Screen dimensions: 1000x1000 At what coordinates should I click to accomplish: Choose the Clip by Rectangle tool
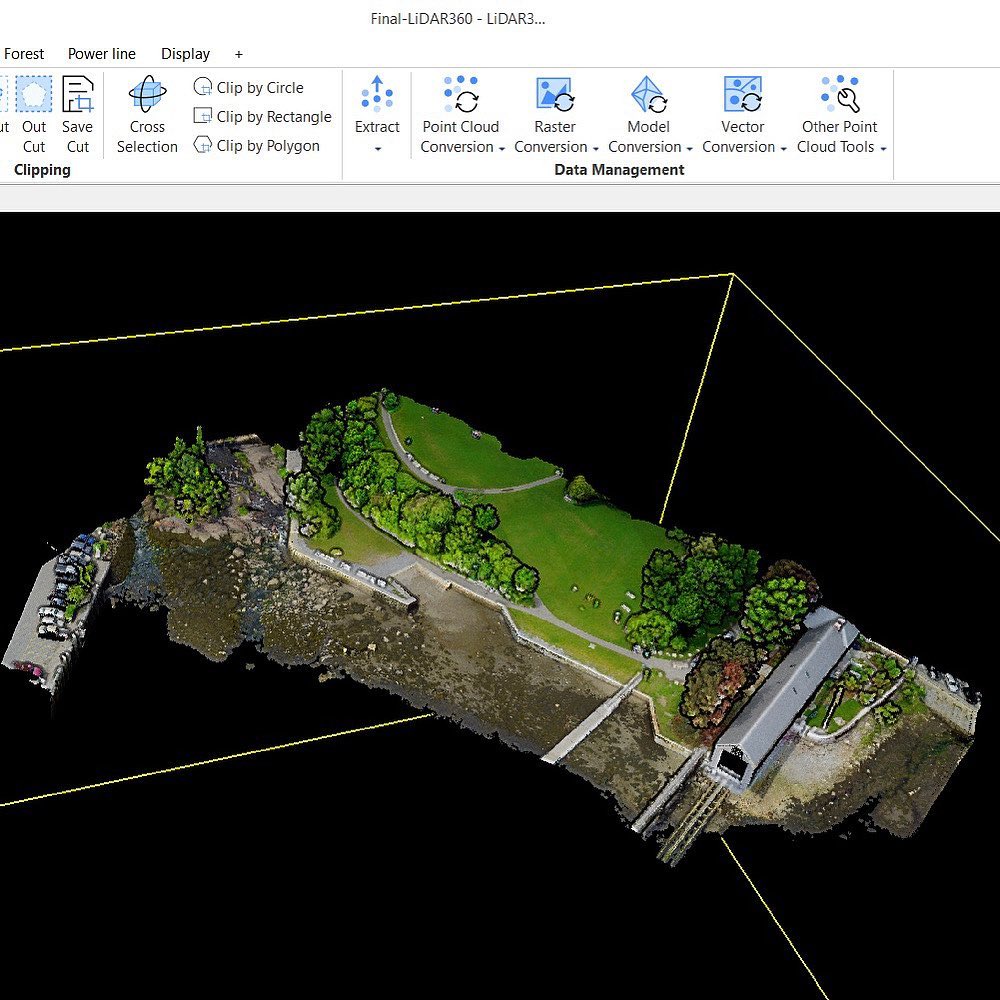pyautogui.click(x=263, y=117)
